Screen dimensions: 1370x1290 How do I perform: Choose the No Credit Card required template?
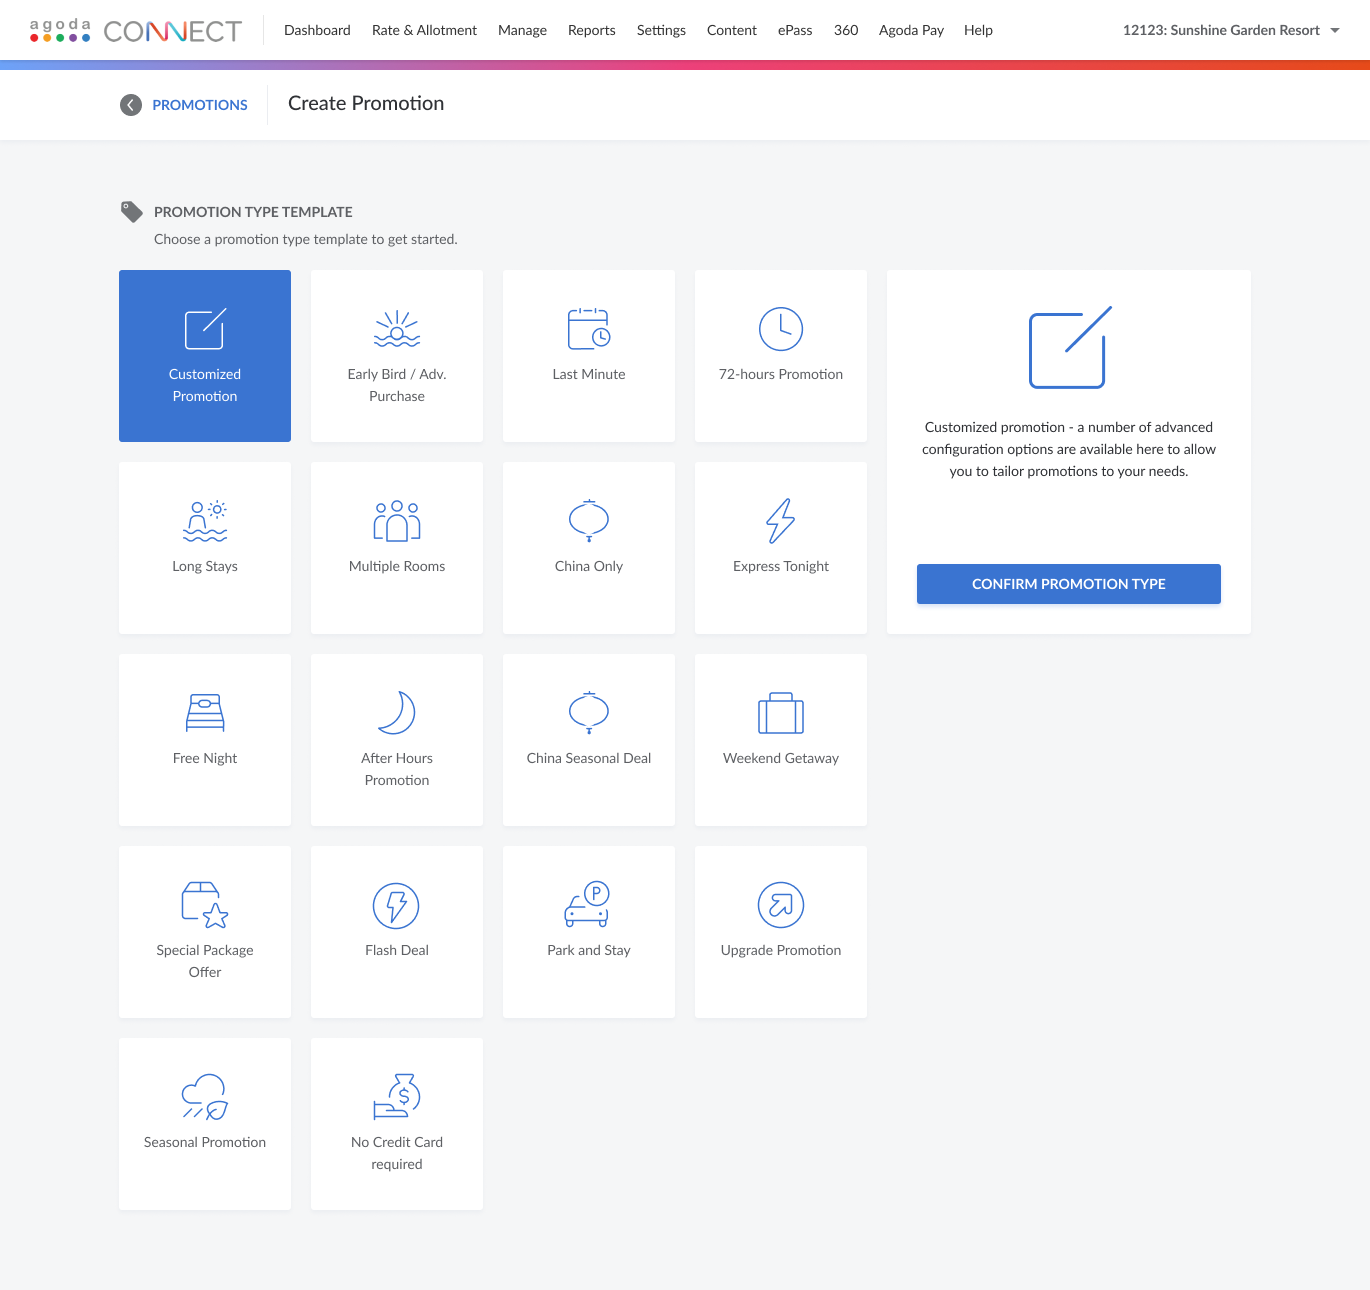(x=397, y=1124)
